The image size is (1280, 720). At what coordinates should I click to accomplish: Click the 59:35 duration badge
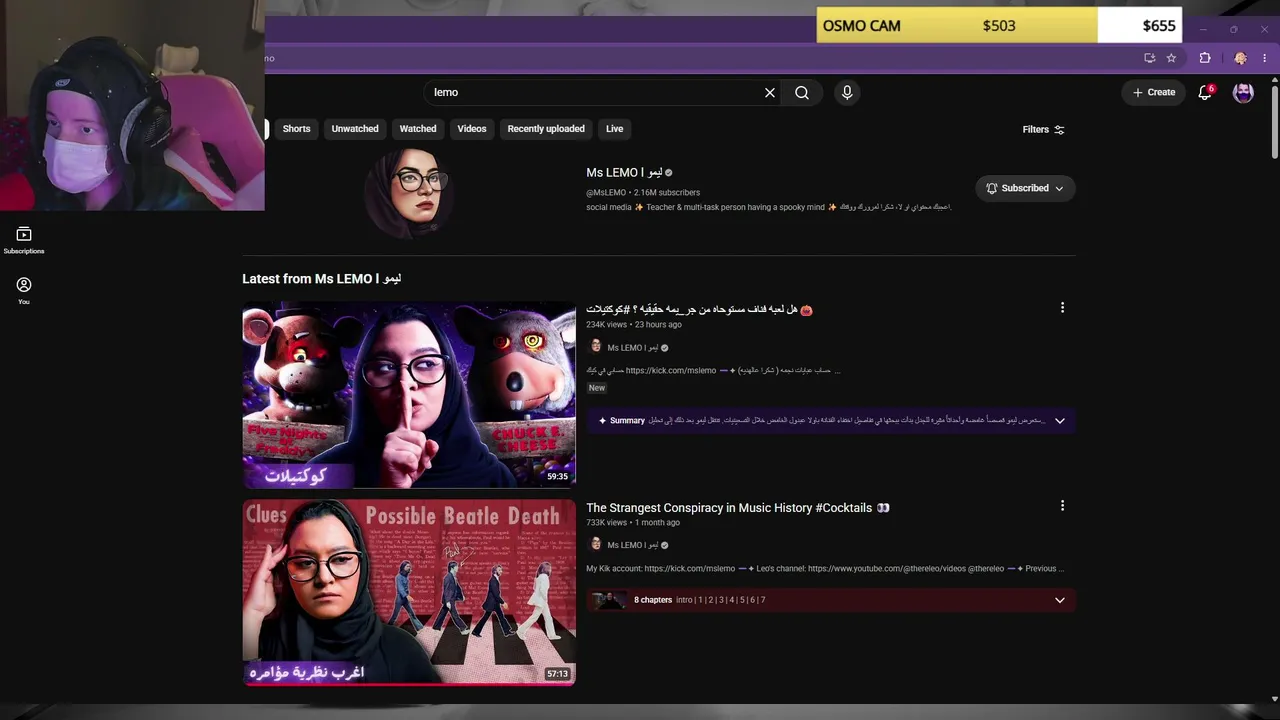coord(557,476)
